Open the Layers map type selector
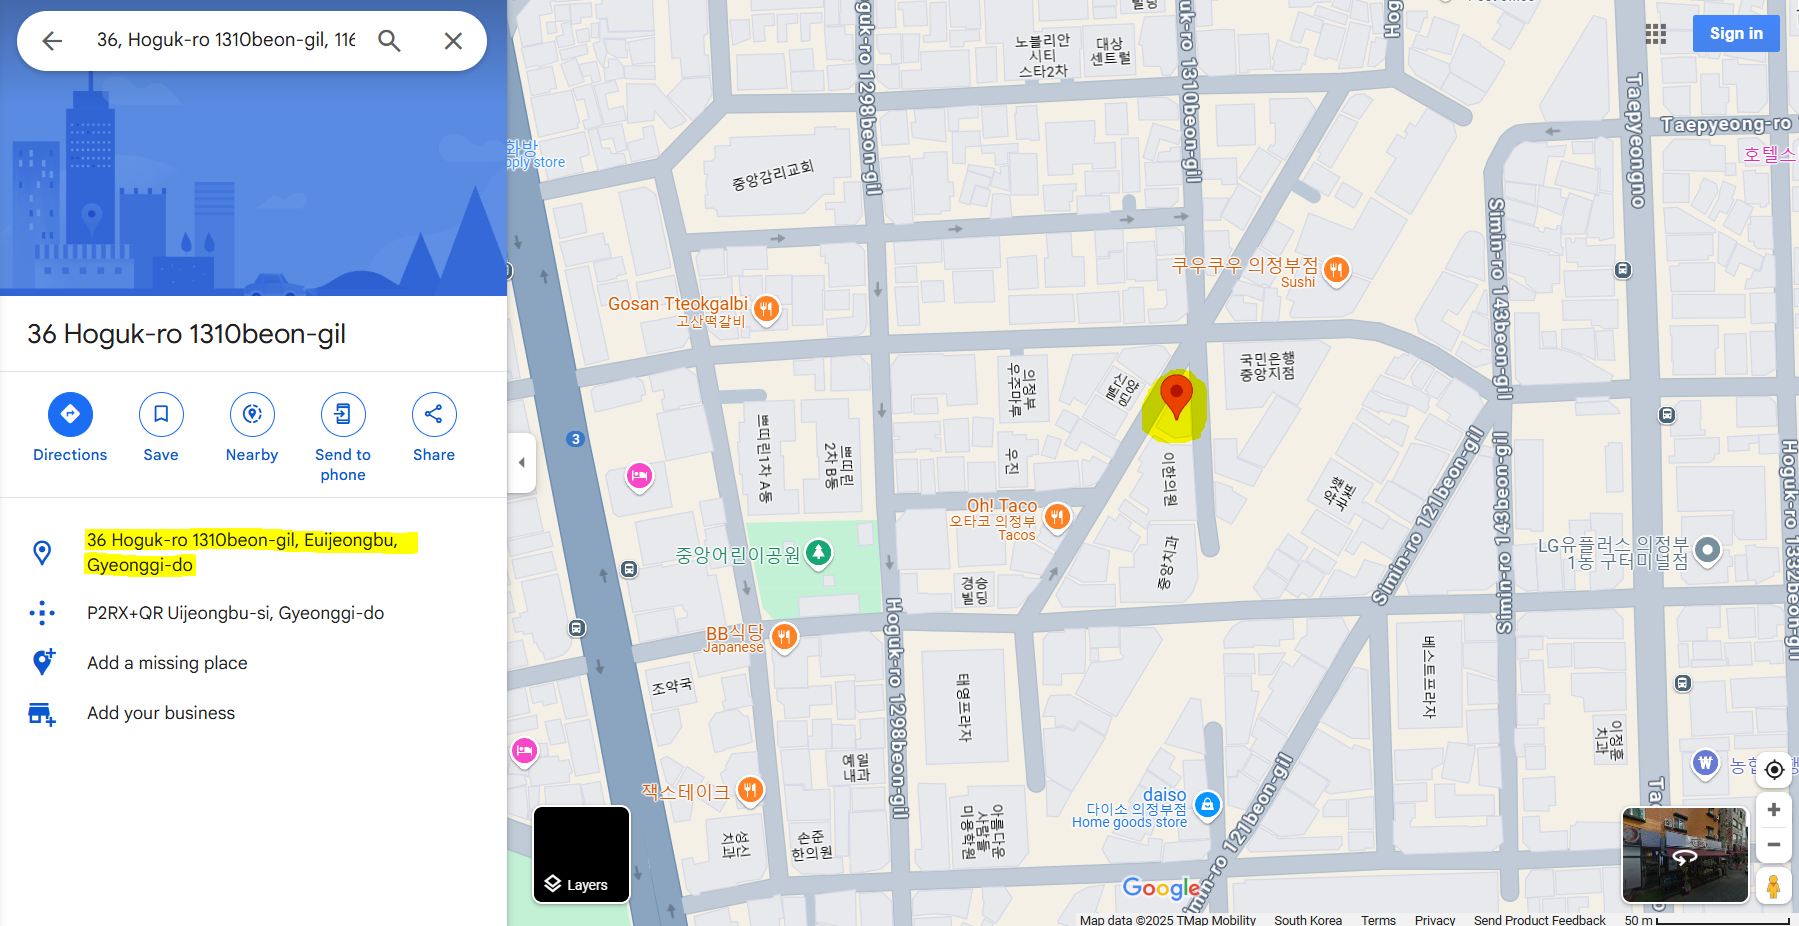The width and height of the screenshot is (1799, 926). click(581, 855)
